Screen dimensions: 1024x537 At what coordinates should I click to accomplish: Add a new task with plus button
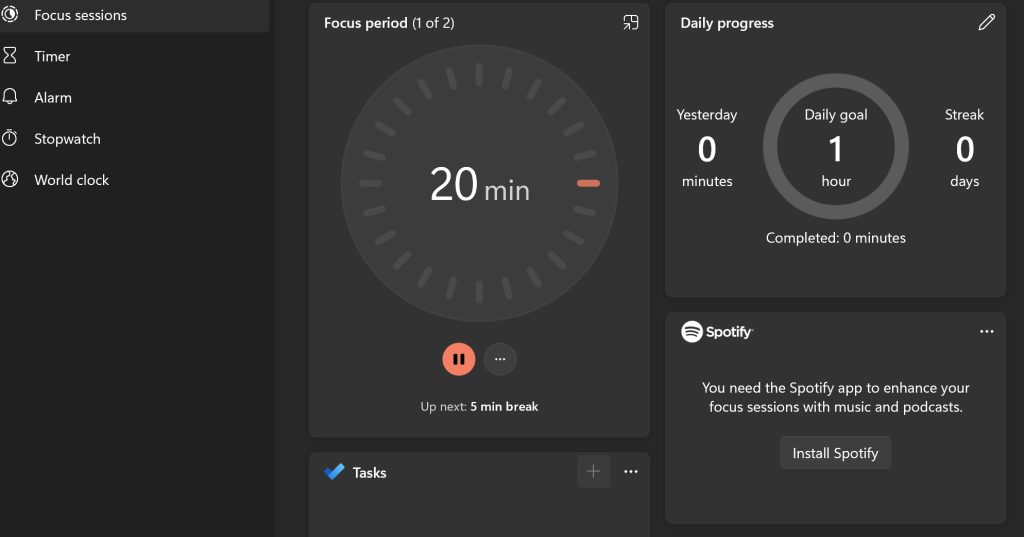[x=593, y=471]
